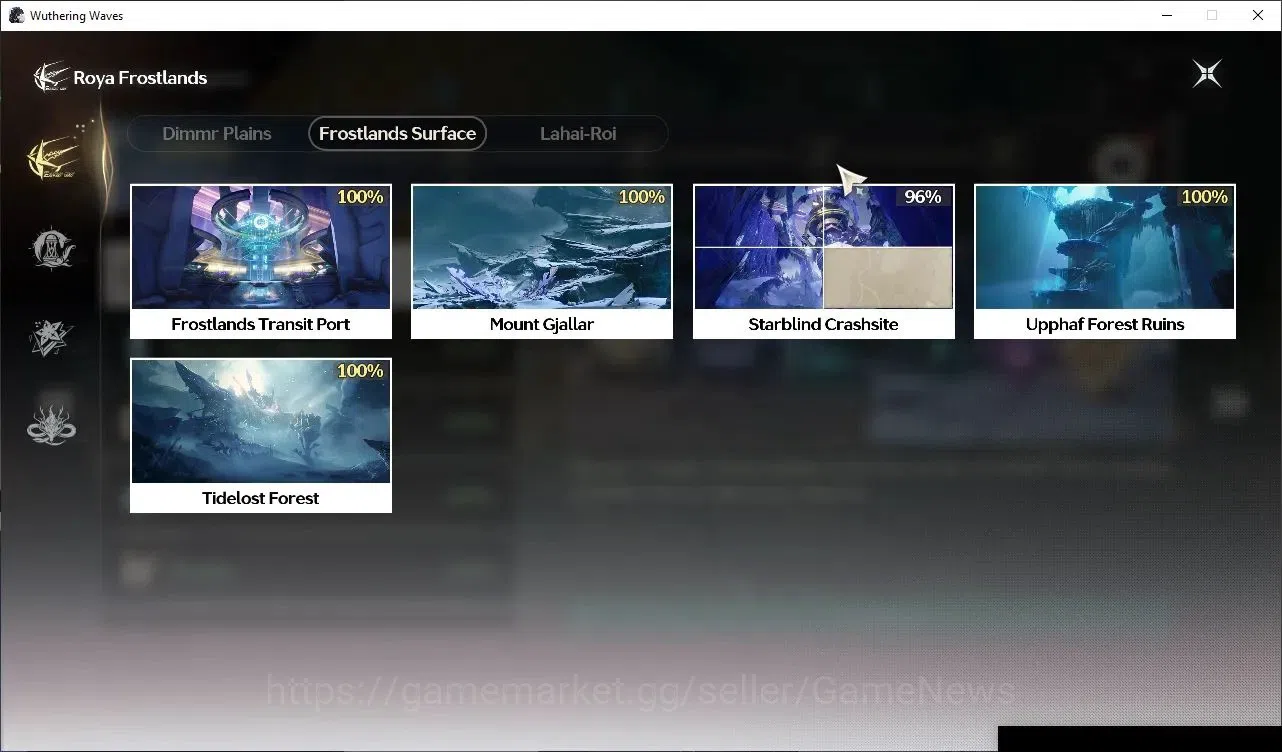
Task: Click the Wuthering Waves title bar app icon
Action: (x=16, y=15)
